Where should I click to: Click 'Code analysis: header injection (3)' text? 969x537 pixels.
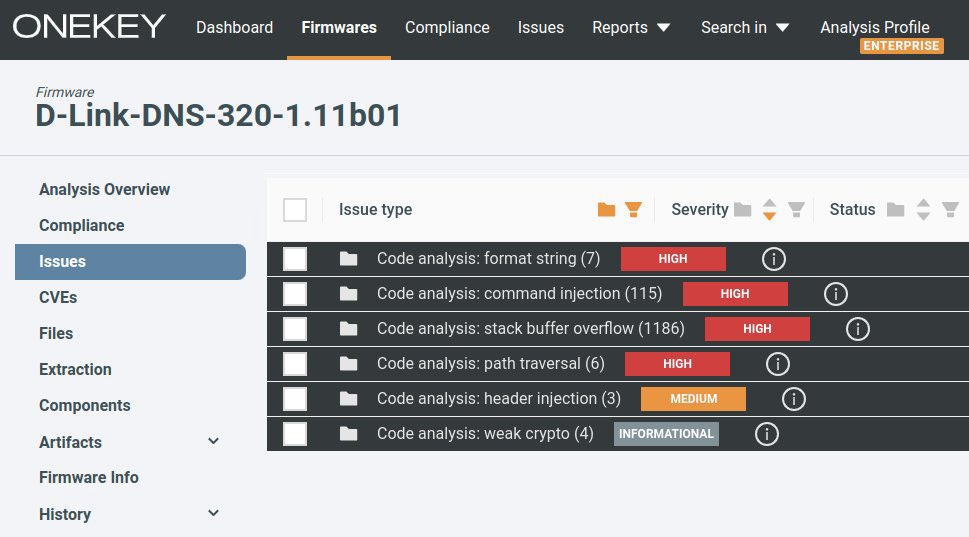(499, 399)
